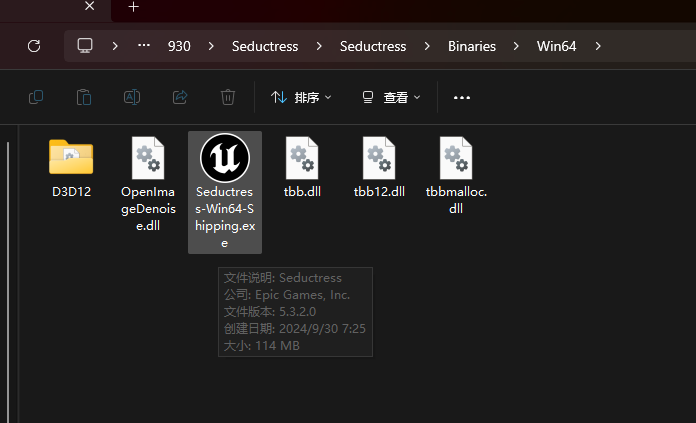Select the tbb12.dll file

[x=379, y=167]
